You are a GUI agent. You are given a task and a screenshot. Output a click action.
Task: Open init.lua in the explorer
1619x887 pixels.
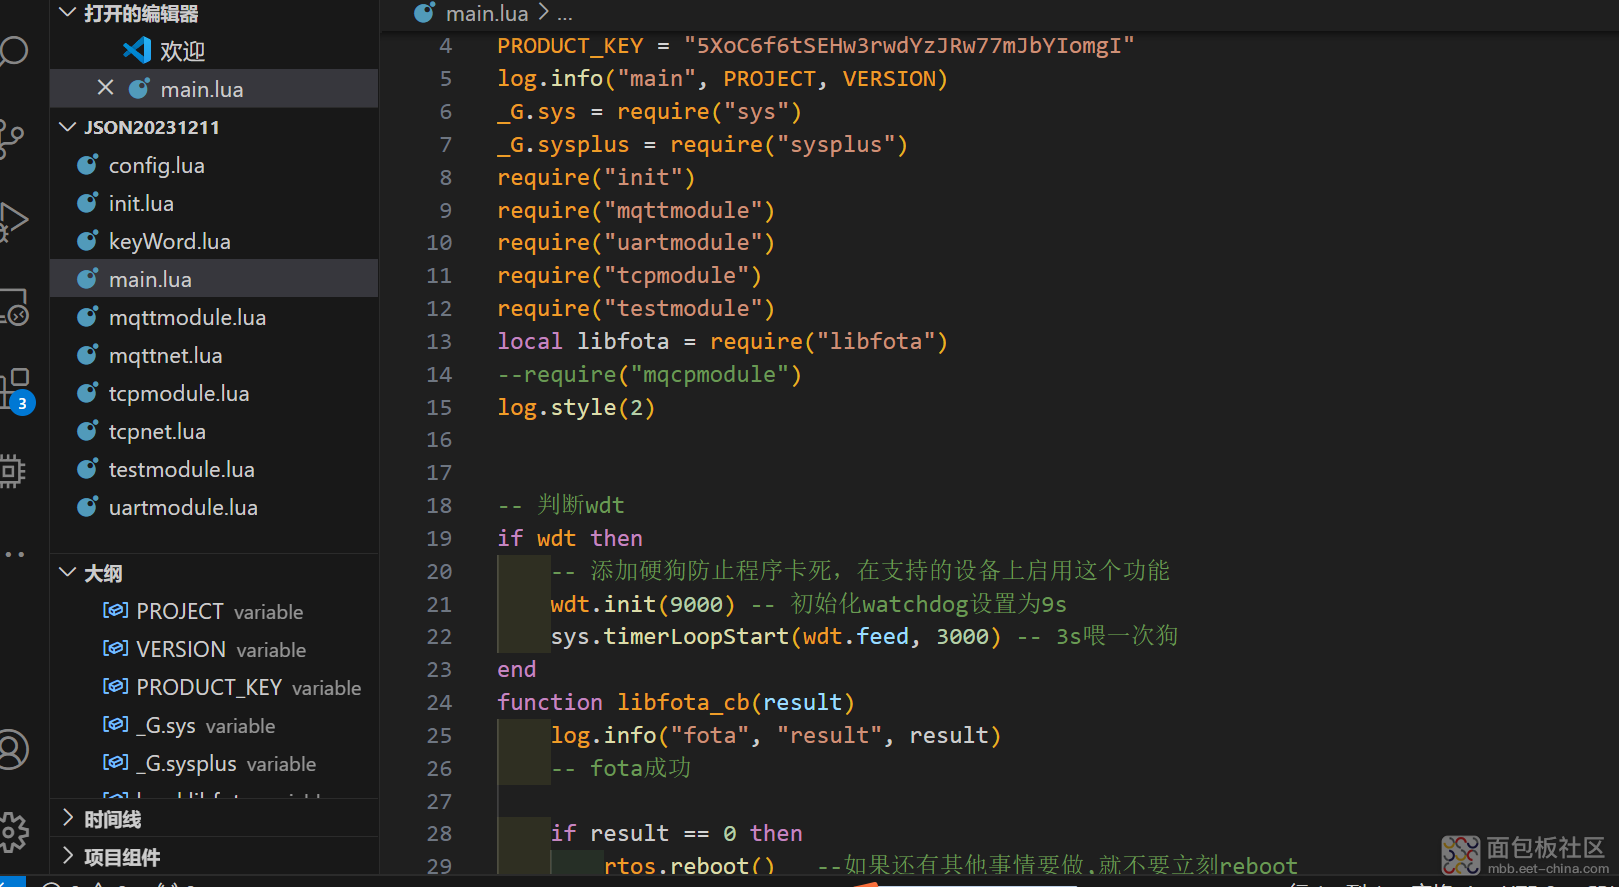[214, 203]
